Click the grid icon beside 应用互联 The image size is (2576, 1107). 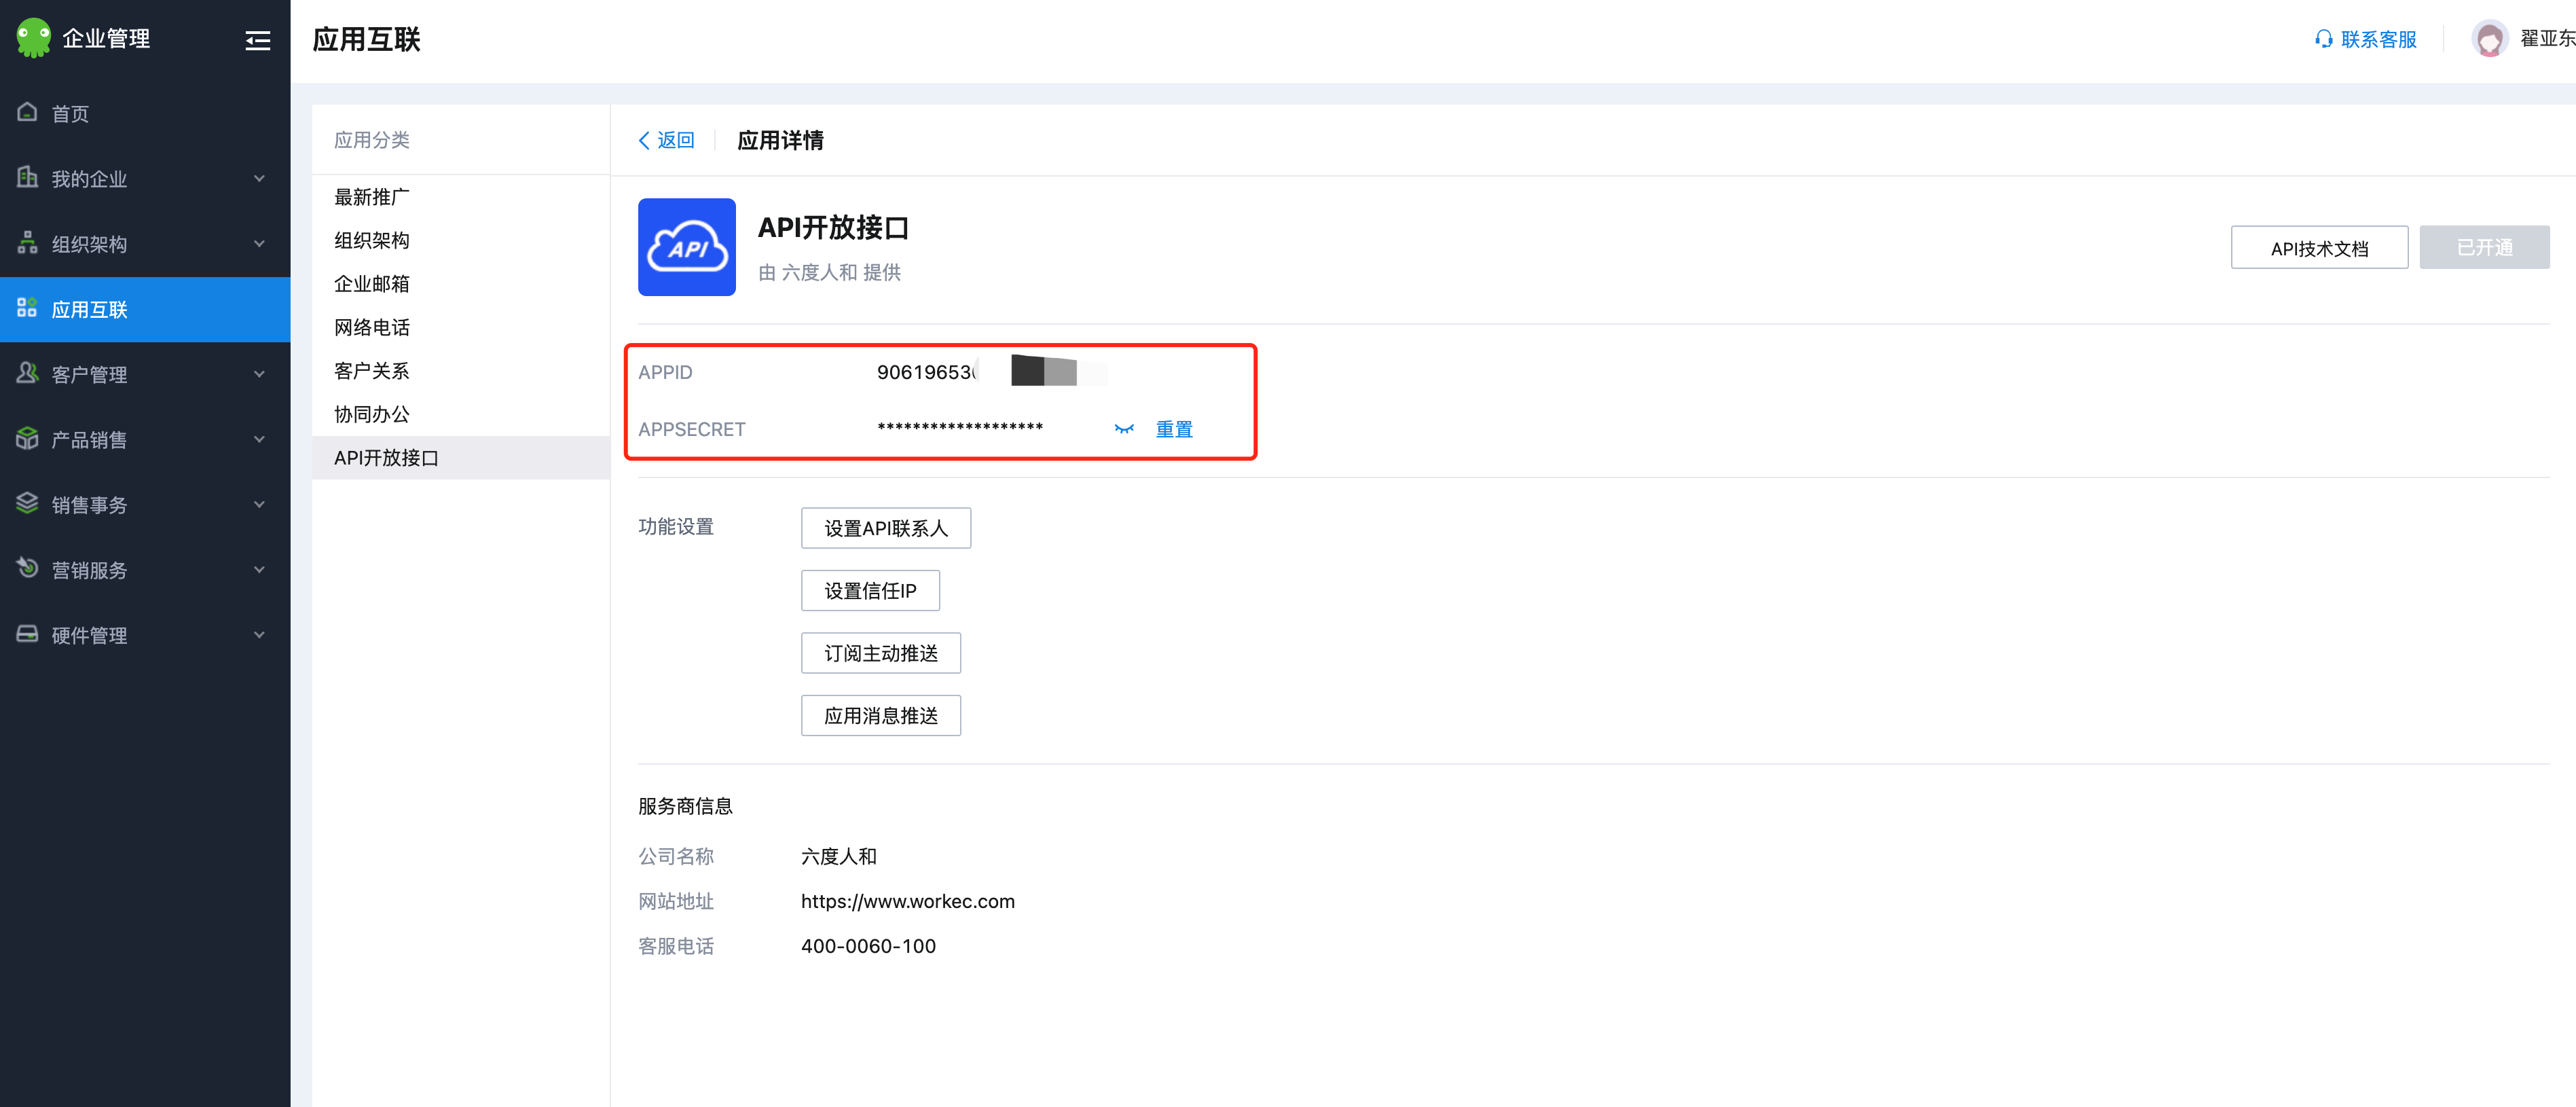click(27, 308)
